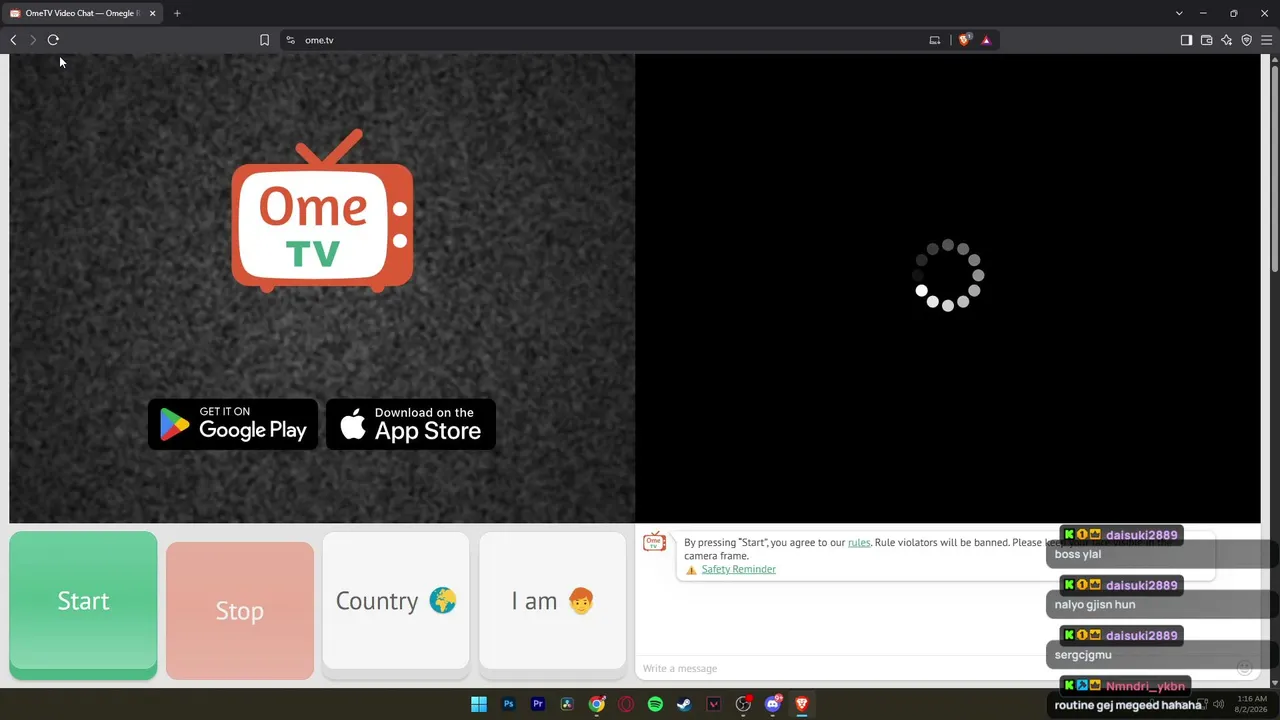The image size is (1280, 720).
Task: Open the taskbar clock showing 1:16 AM
Action: click(x=1252, y=704)
